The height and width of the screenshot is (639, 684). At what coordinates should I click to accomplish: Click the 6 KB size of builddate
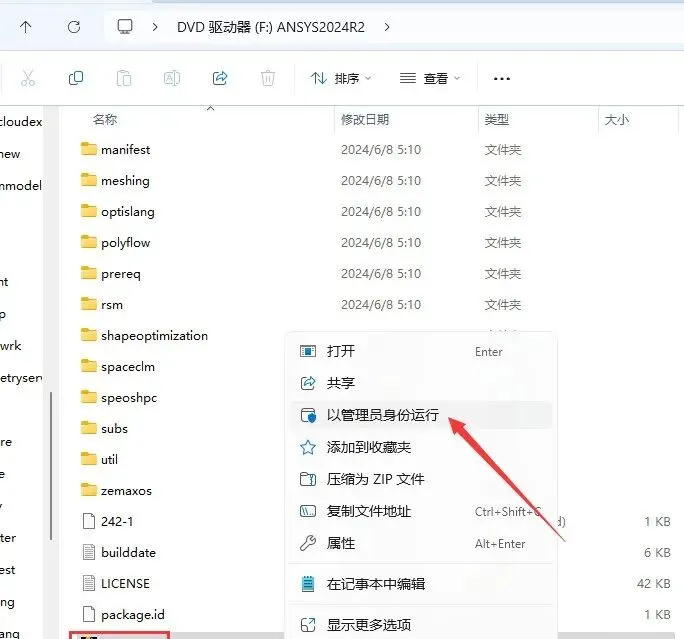(657, 552)
